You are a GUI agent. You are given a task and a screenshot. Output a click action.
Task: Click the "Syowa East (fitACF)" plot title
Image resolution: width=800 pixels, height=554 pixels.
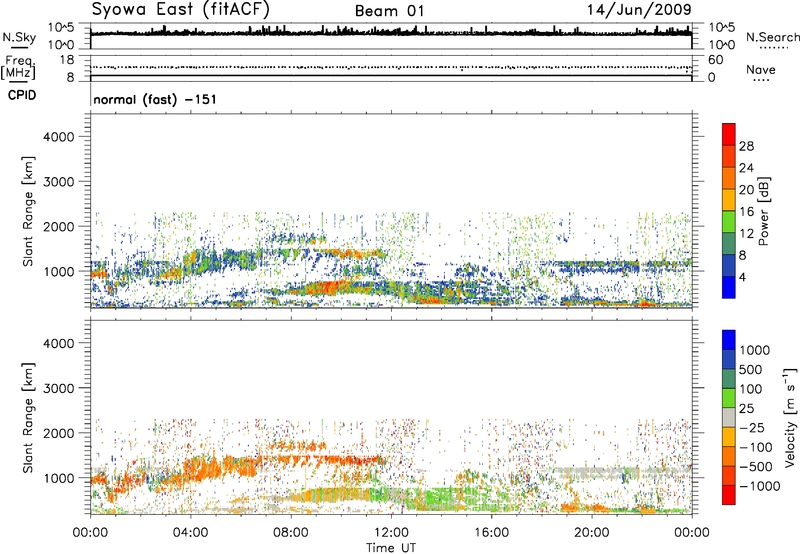[x=181, y=9]
